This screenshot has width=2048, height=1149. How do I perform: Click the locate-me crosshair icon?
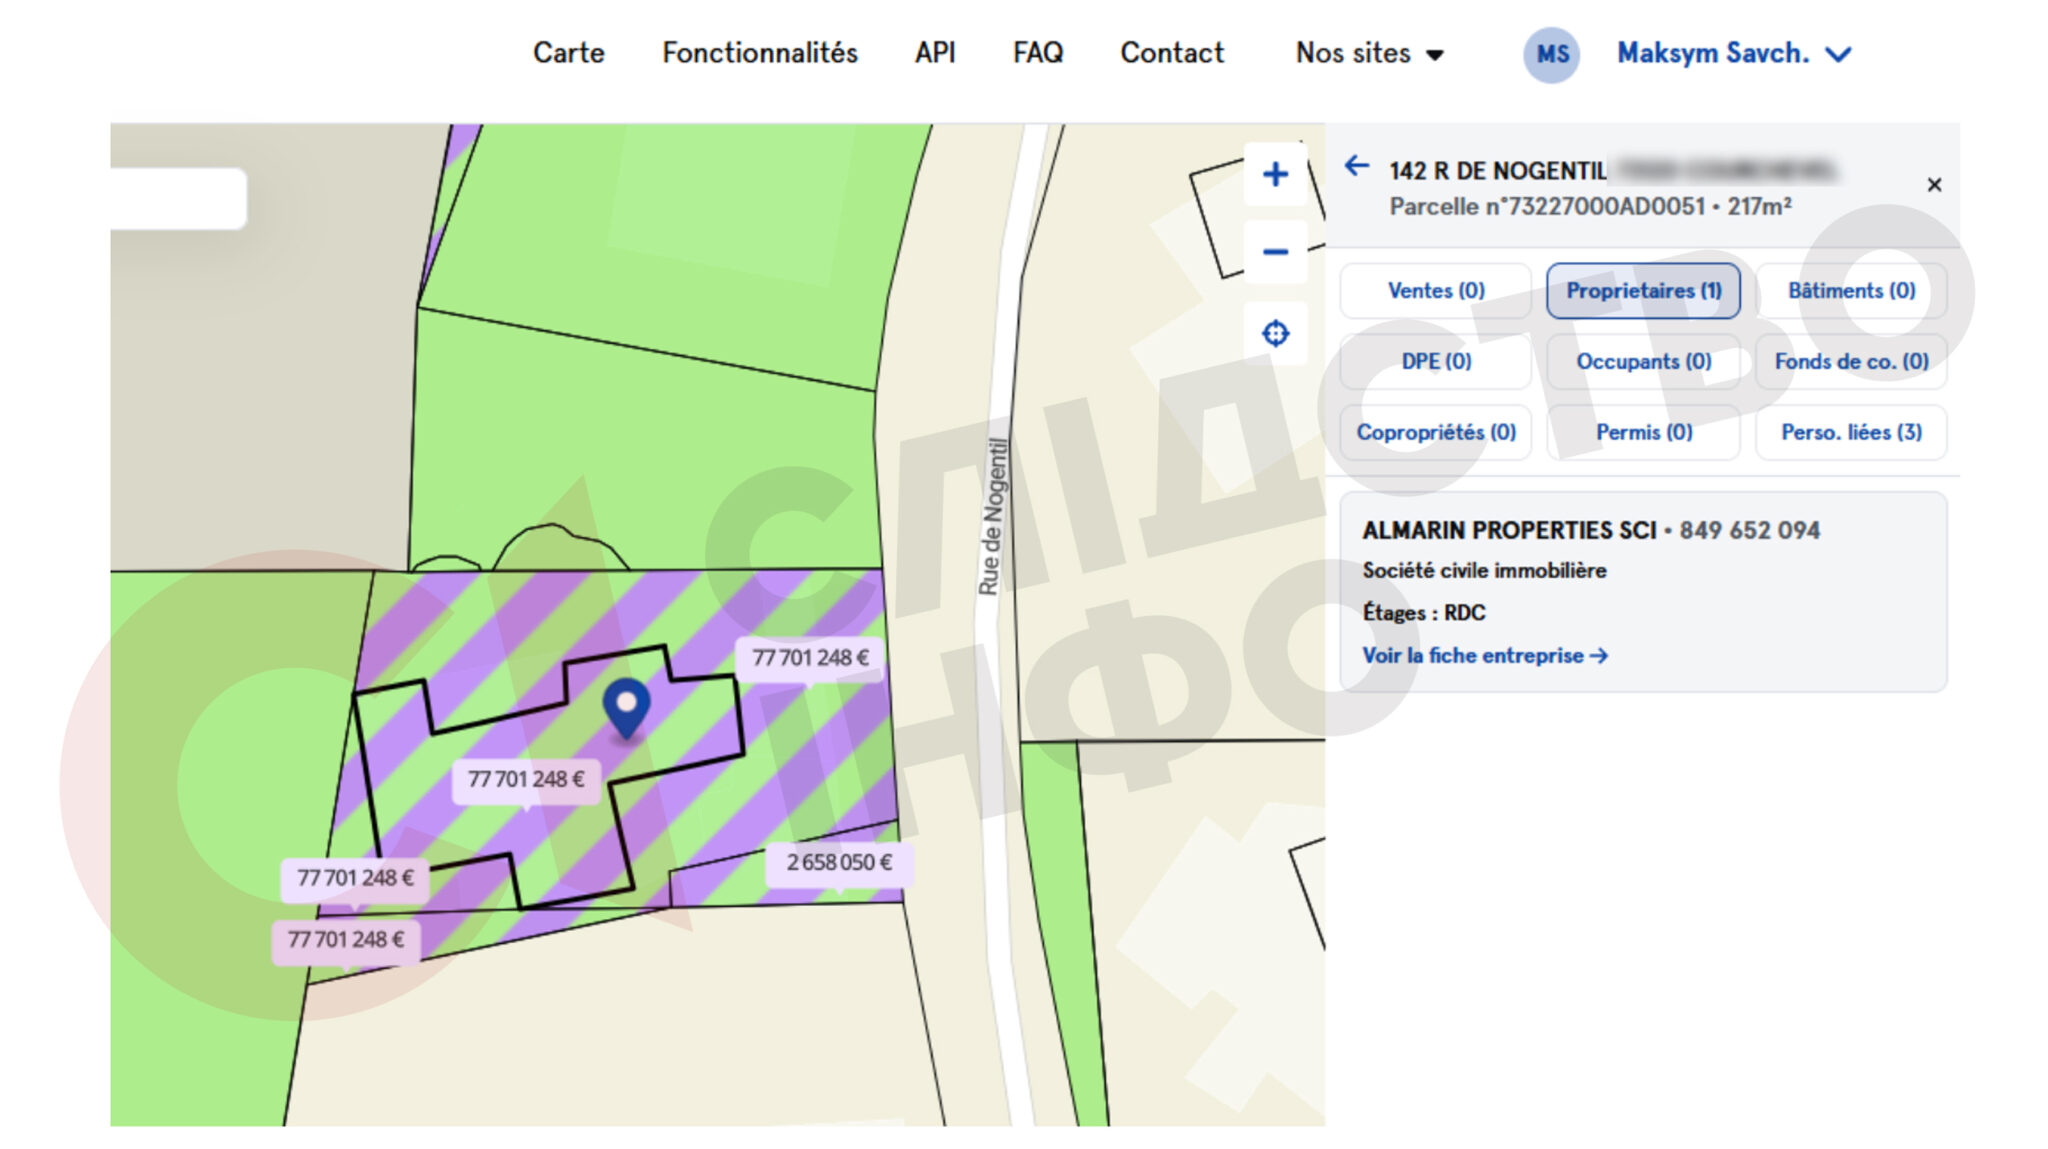click(1274, 333)
